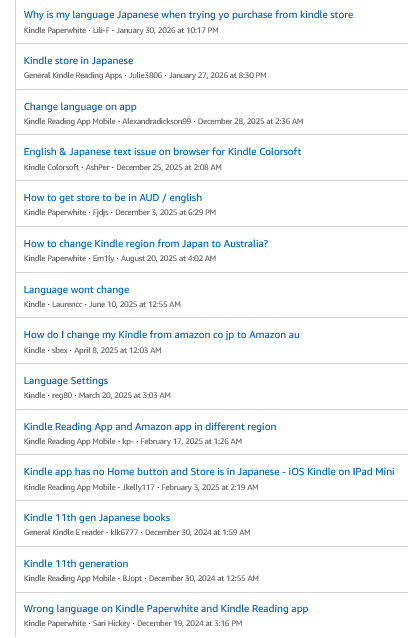Viewport: 408px width, 638px height.
Task: Open 'How do I change my Kindle from amazon co jp' thread
Action: click(x=161, y=335)
